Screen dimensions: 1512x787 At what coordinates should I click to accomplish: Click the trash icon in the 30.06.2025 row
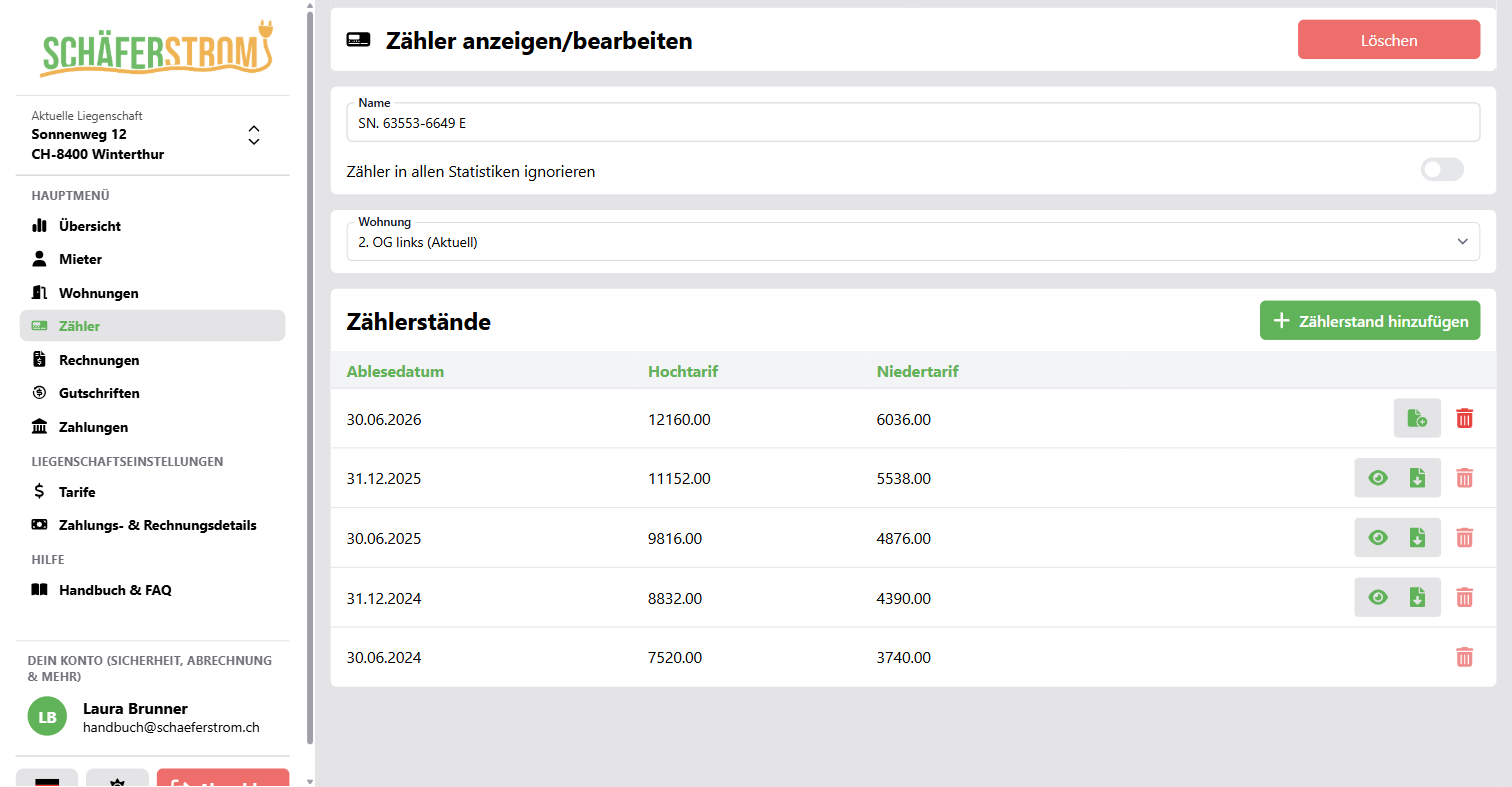click(1464, 538)
